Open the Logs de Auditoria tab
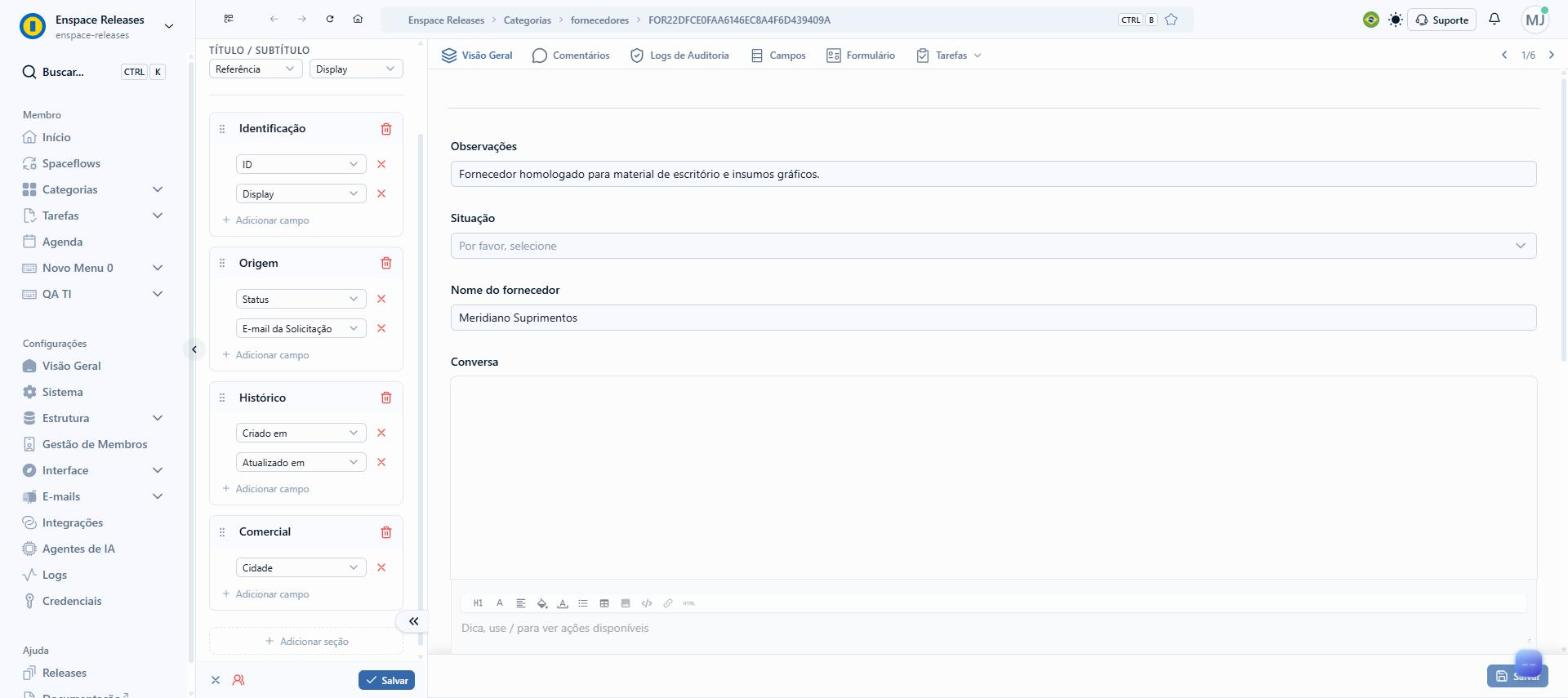Image resolution: width=1568 pixels, height=698 pixels. point(679,56)
